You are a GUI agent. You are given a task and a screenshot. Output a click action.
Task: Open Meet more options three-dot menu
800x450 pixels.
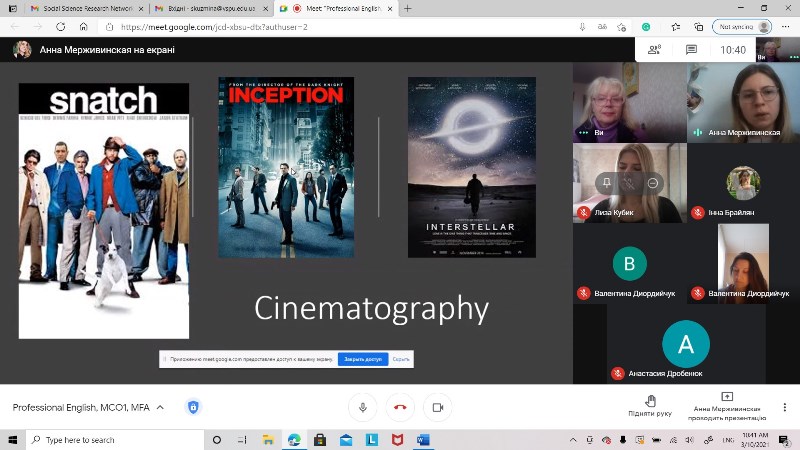tap(785, 407)
